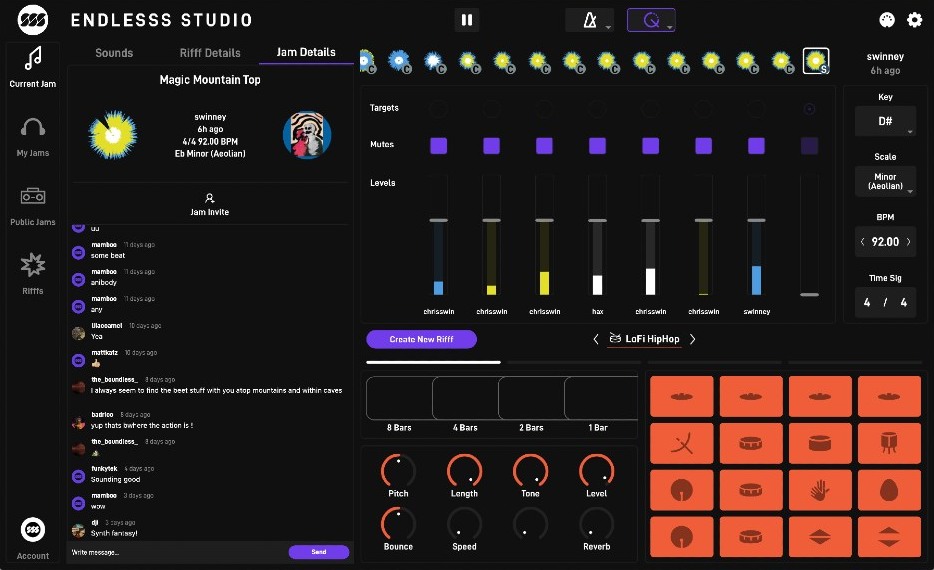Toggle the metronome icon
Viewport: 934px width, 570px height.
[589, 20]
